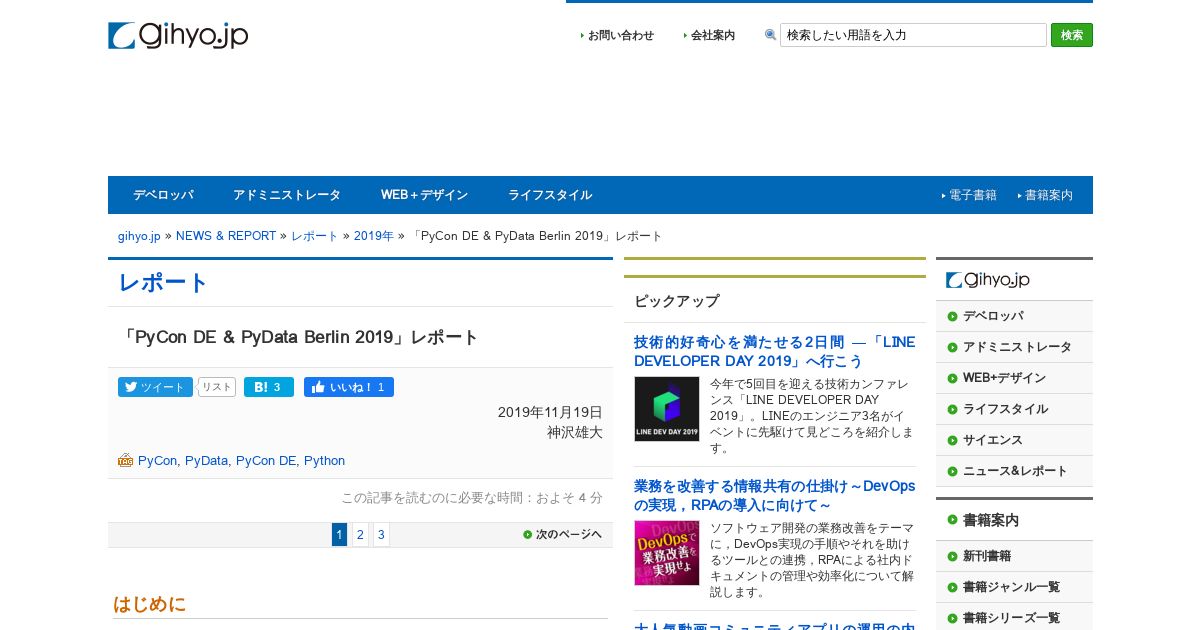Click the small gihyo.jp sidebar logo
Screen dimensions: 1200x630
tap(987, 280)
